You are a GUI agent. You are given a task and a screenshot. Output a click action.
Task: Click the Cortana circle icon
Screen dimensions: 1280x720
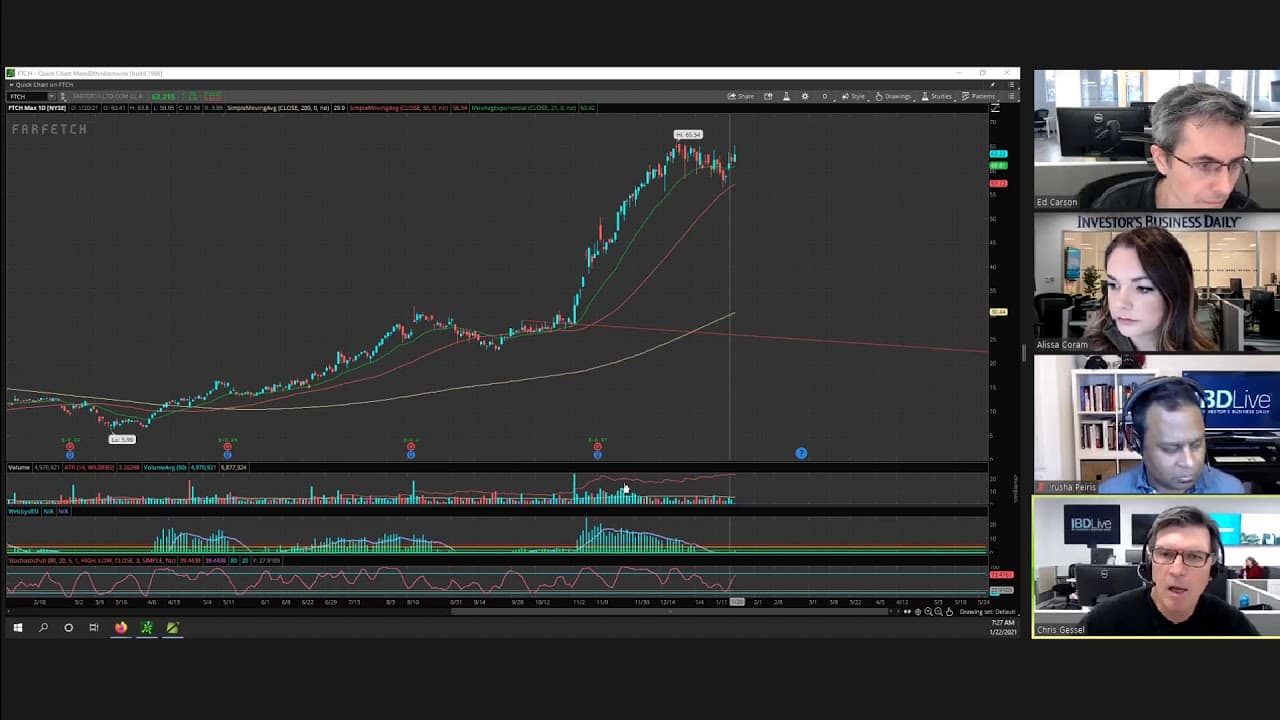(68, 628)
